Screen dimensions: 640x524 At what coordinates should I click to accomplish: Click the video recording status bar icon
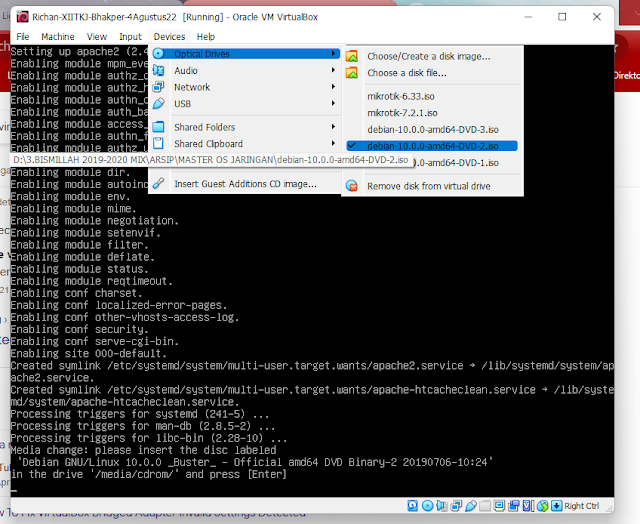(x=513, y=506)
